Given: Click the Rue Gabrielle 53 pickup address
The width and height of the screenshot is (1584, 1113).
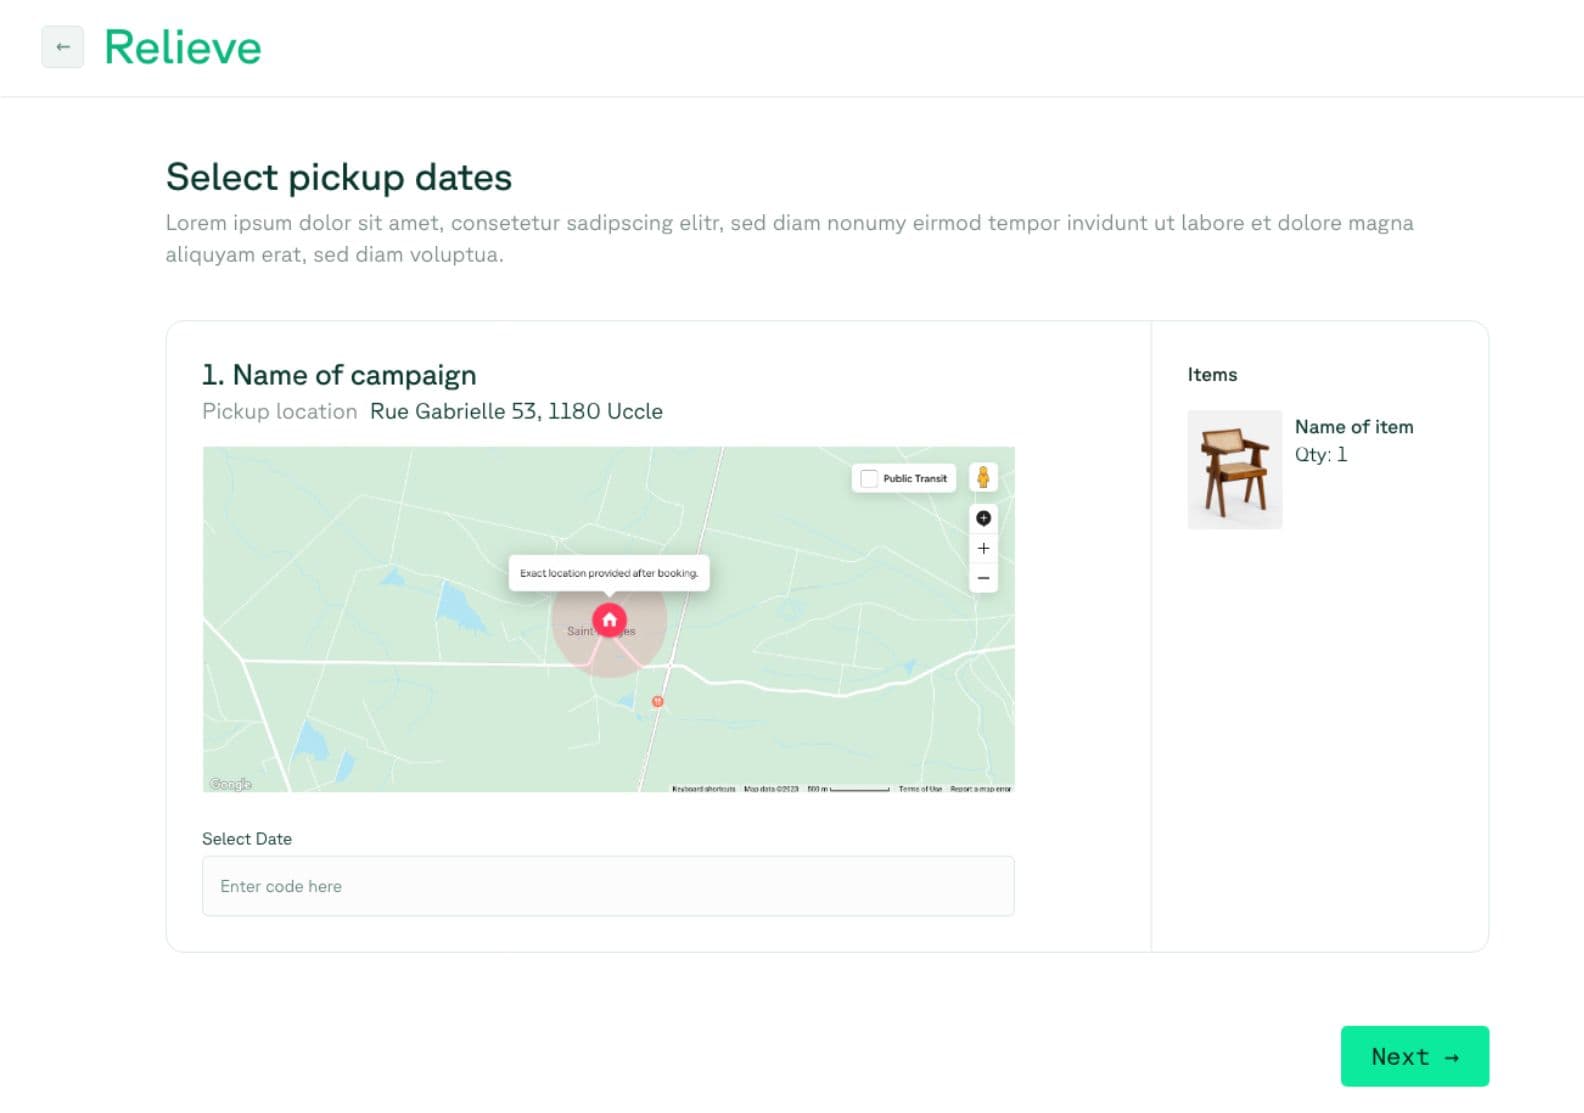Looking at the screenshot, I should pyautogui.click(x=516, y=411).
